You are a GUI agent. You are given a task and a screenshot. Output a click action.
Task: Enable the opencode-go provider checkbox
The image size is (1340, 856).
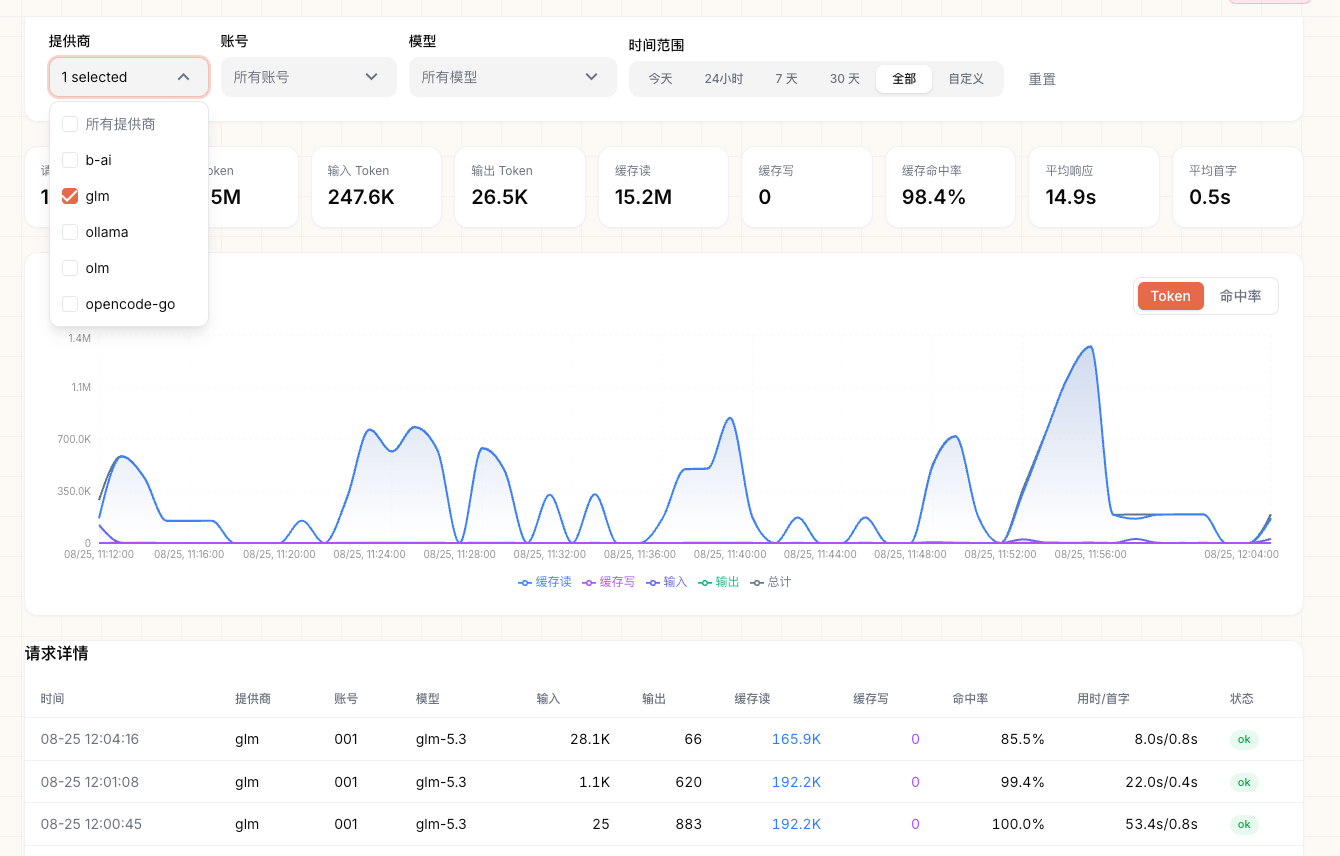tap(70, 304)
